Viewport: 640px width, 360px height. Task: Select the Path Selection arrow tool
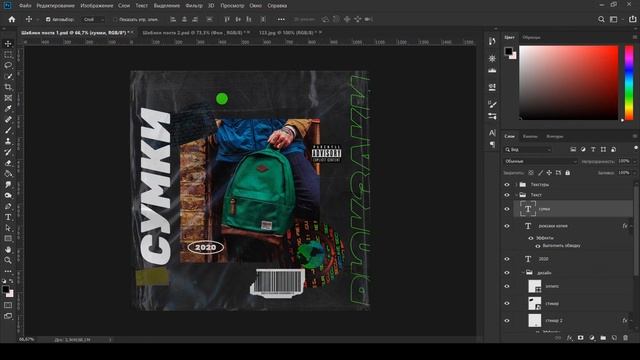(x=8, y=228)
